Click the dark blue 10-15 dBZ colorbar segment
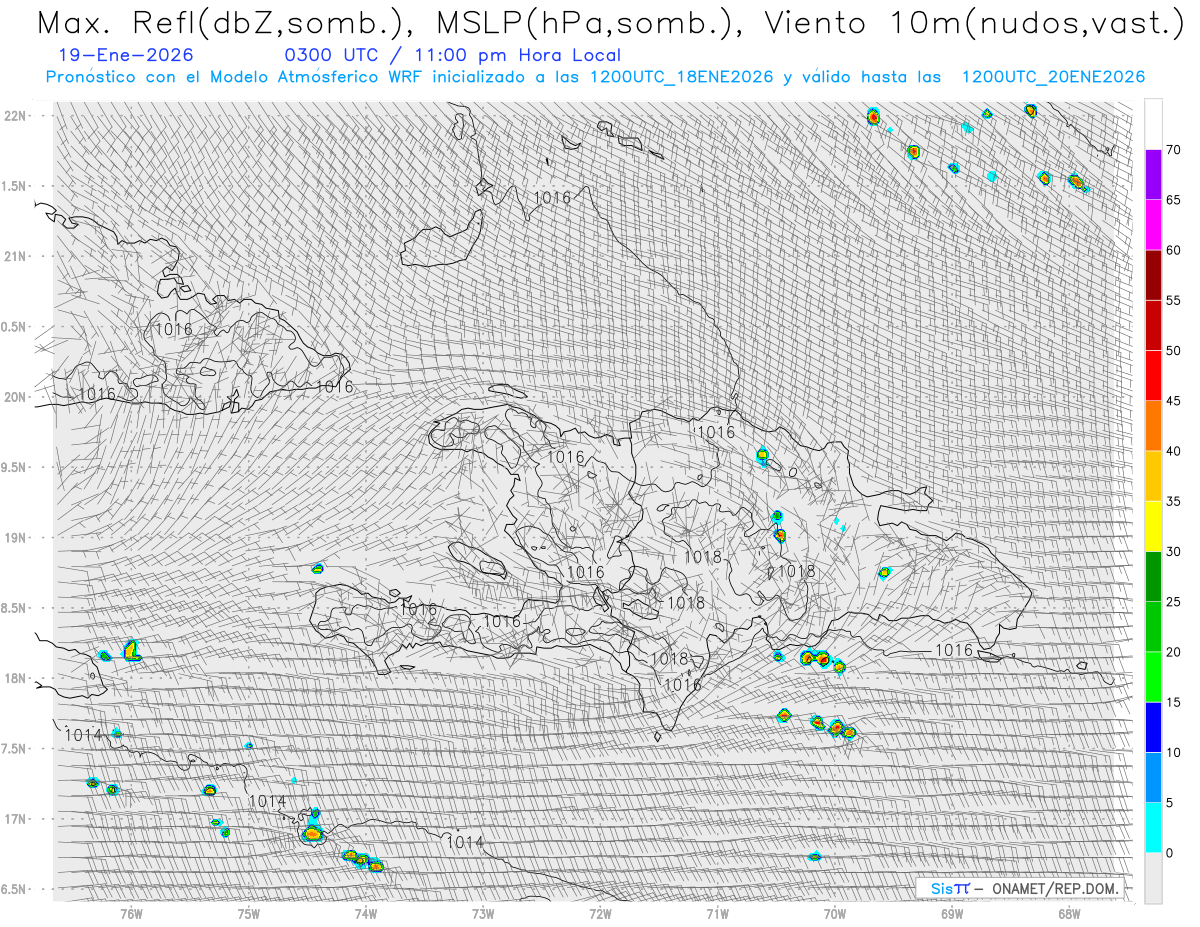Viewport: 1200px width, 927px height. [1153, 727]
